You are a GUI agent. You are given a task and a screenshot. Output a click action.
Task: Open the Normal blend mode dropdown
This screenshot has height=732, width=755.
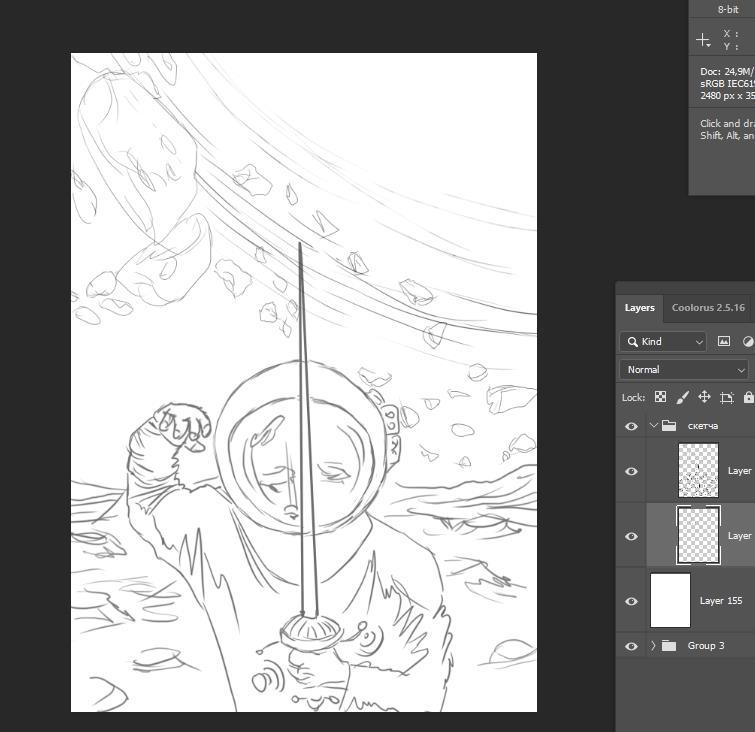tap(684, 369)
